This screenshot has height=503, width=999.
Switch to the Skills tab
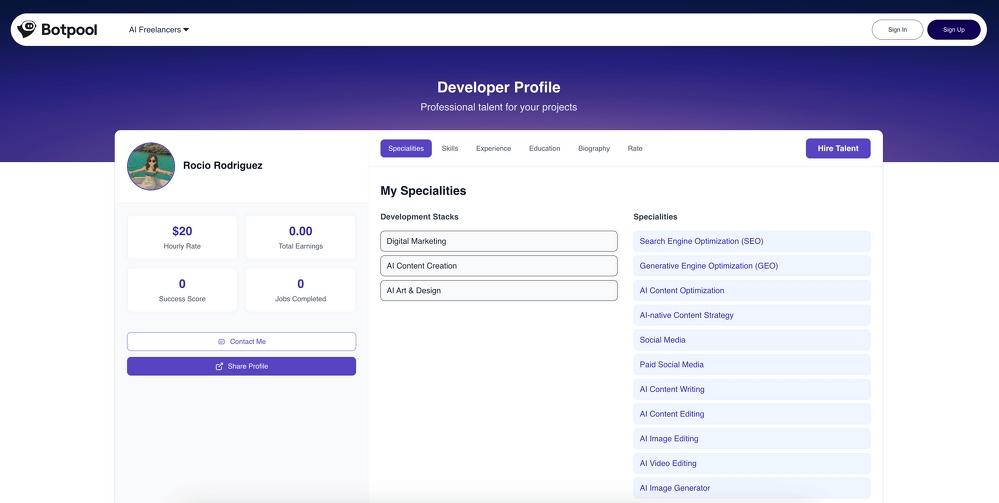(x=450, y=149)
